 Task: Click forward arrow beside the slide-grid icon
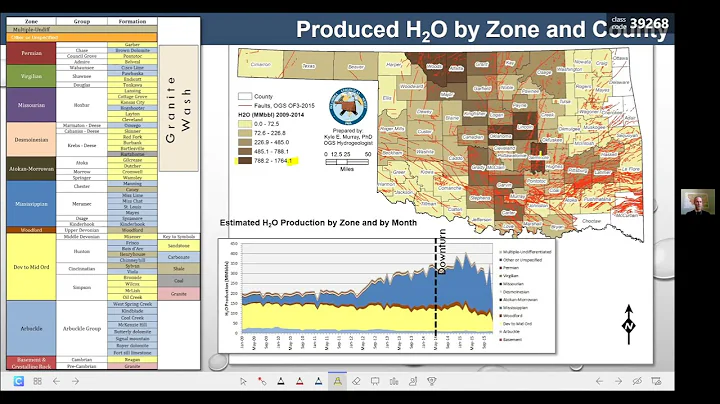click(x=75, y=381)
